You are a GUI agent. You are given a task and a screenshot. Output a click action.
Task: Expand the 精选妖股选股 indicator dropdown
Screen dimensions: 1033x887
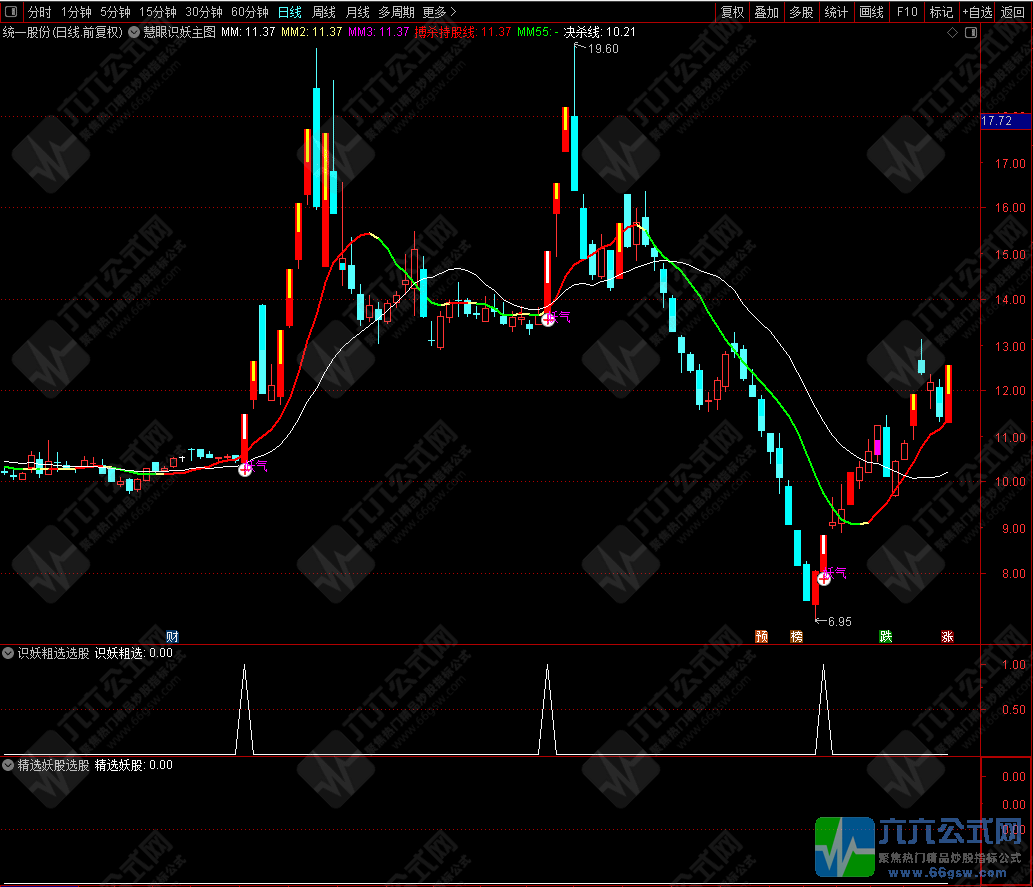[x=8, y=765]
